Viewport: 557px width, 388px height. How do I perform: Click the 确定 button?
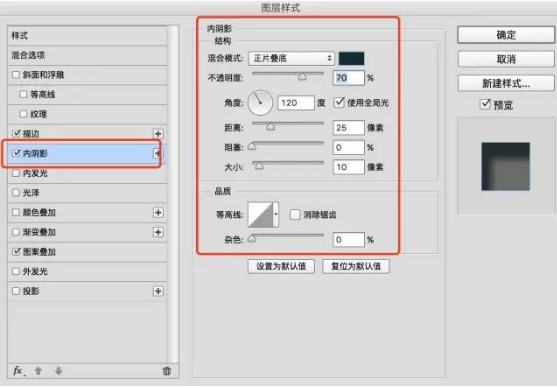pyautogui.click(x=506, y=35)
